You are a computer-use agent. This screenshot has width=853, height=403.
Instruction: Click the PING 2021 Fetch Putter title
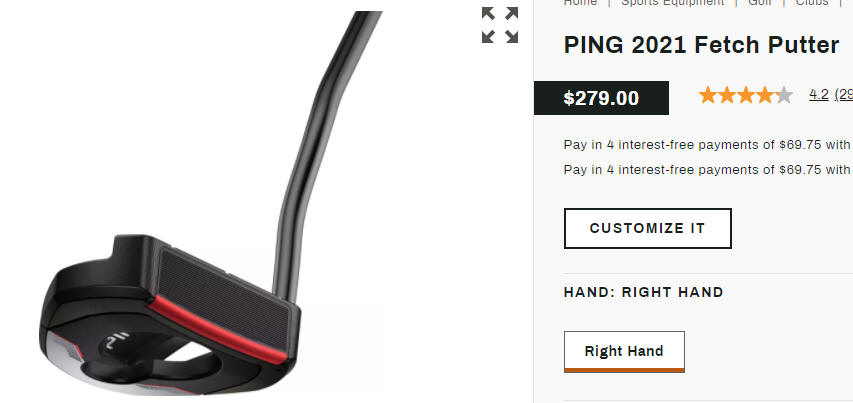click(701, 45)
